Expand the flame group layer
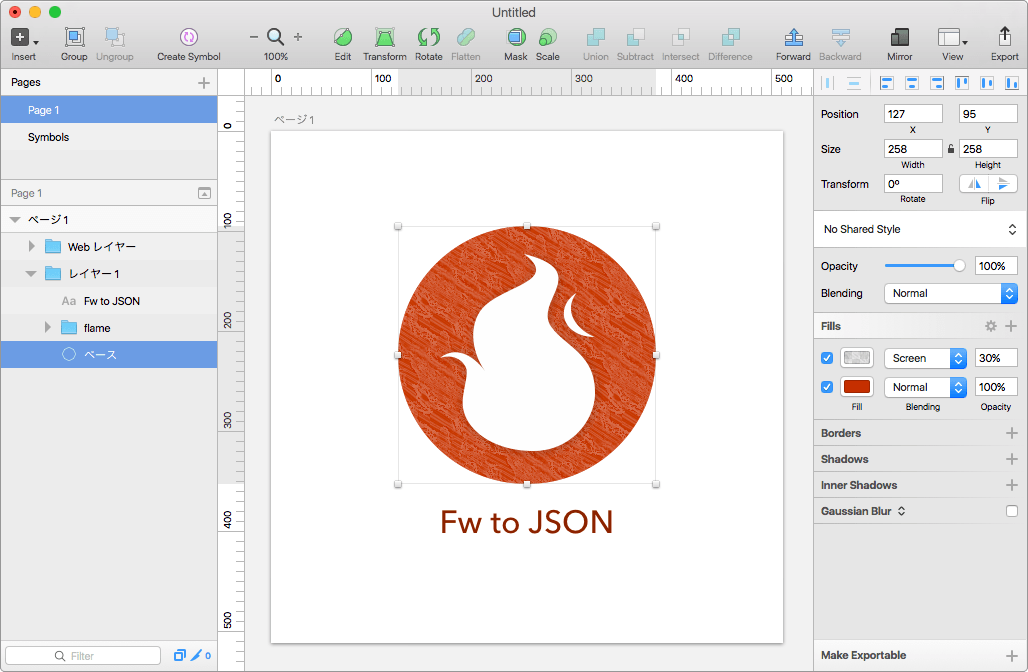Image resolution: width=1028 pixels, height=672 pixels. click(x=48, y=328)
